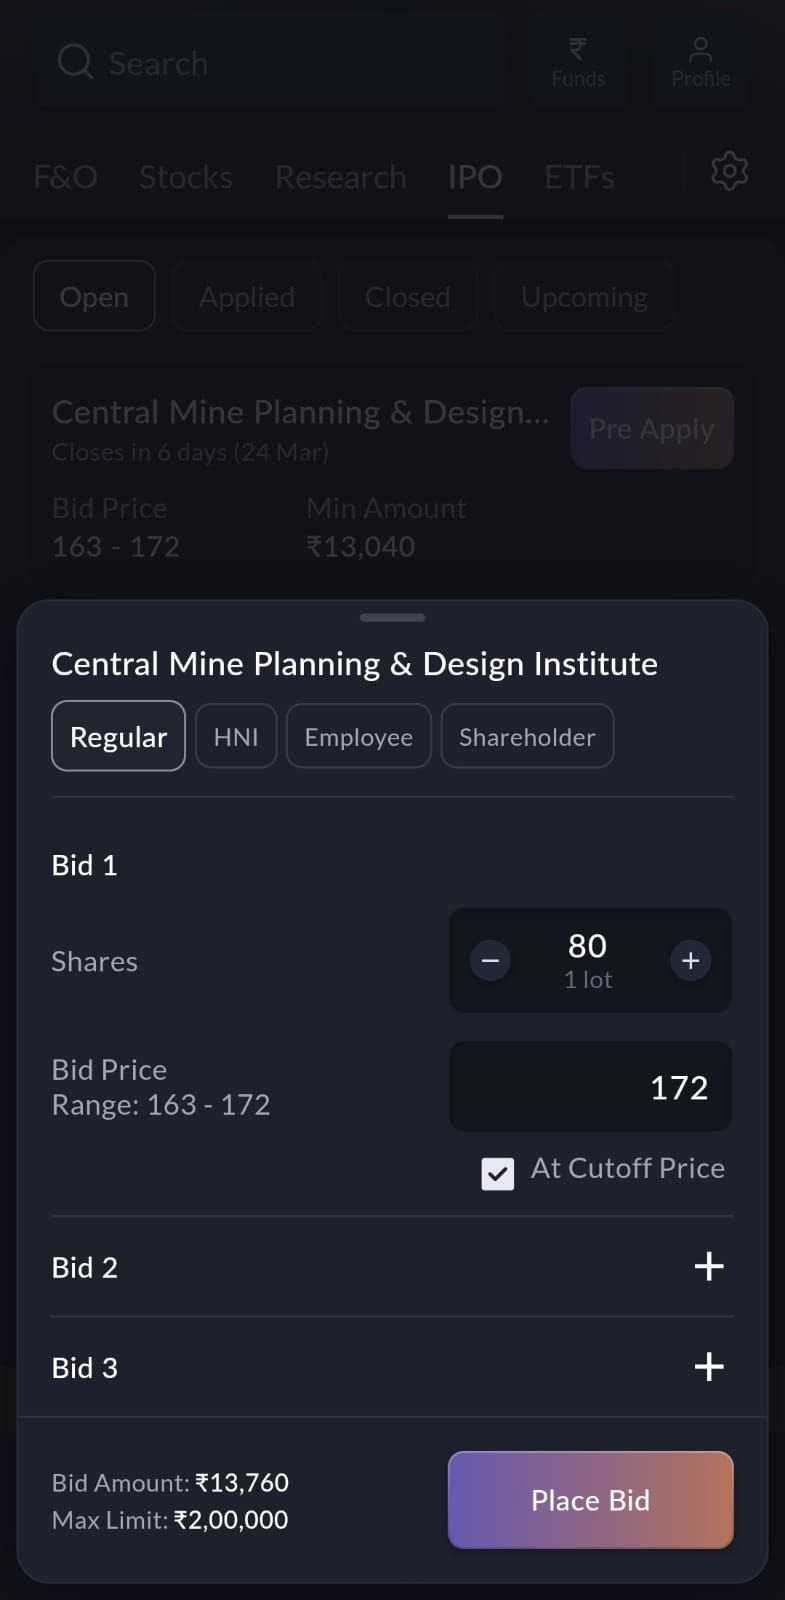Screen dimensions: 785x1600
Task: Choose the Employee investor category
Action: click(358, 736)
